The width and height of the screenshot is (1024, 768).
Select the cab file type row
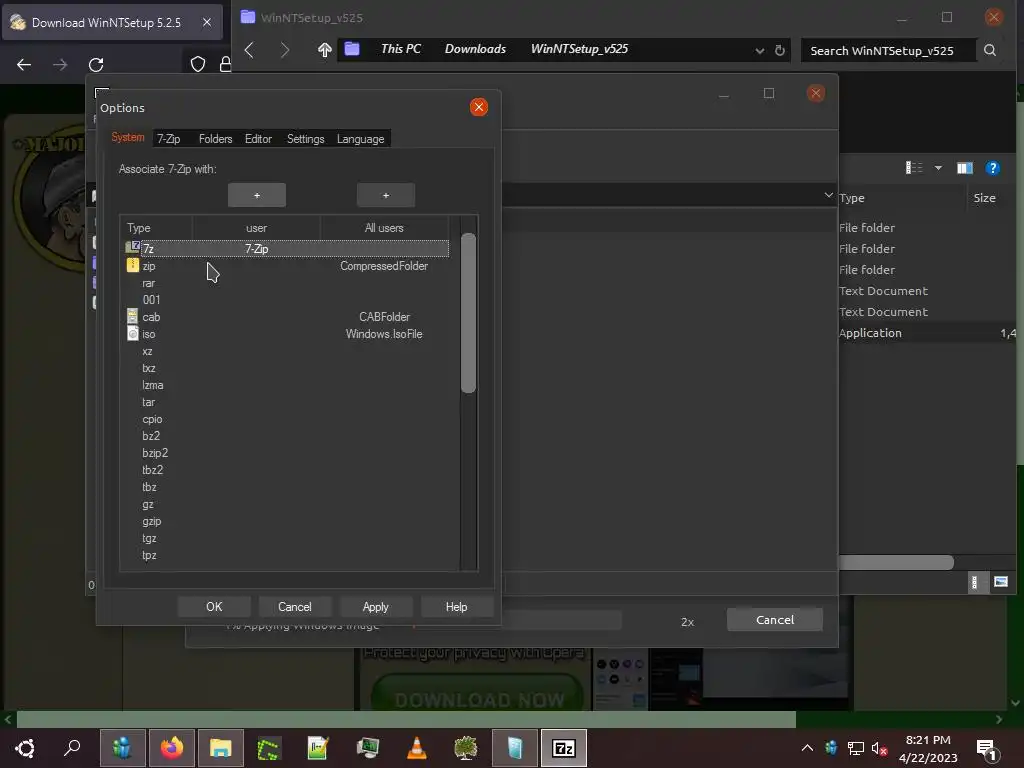286,317
